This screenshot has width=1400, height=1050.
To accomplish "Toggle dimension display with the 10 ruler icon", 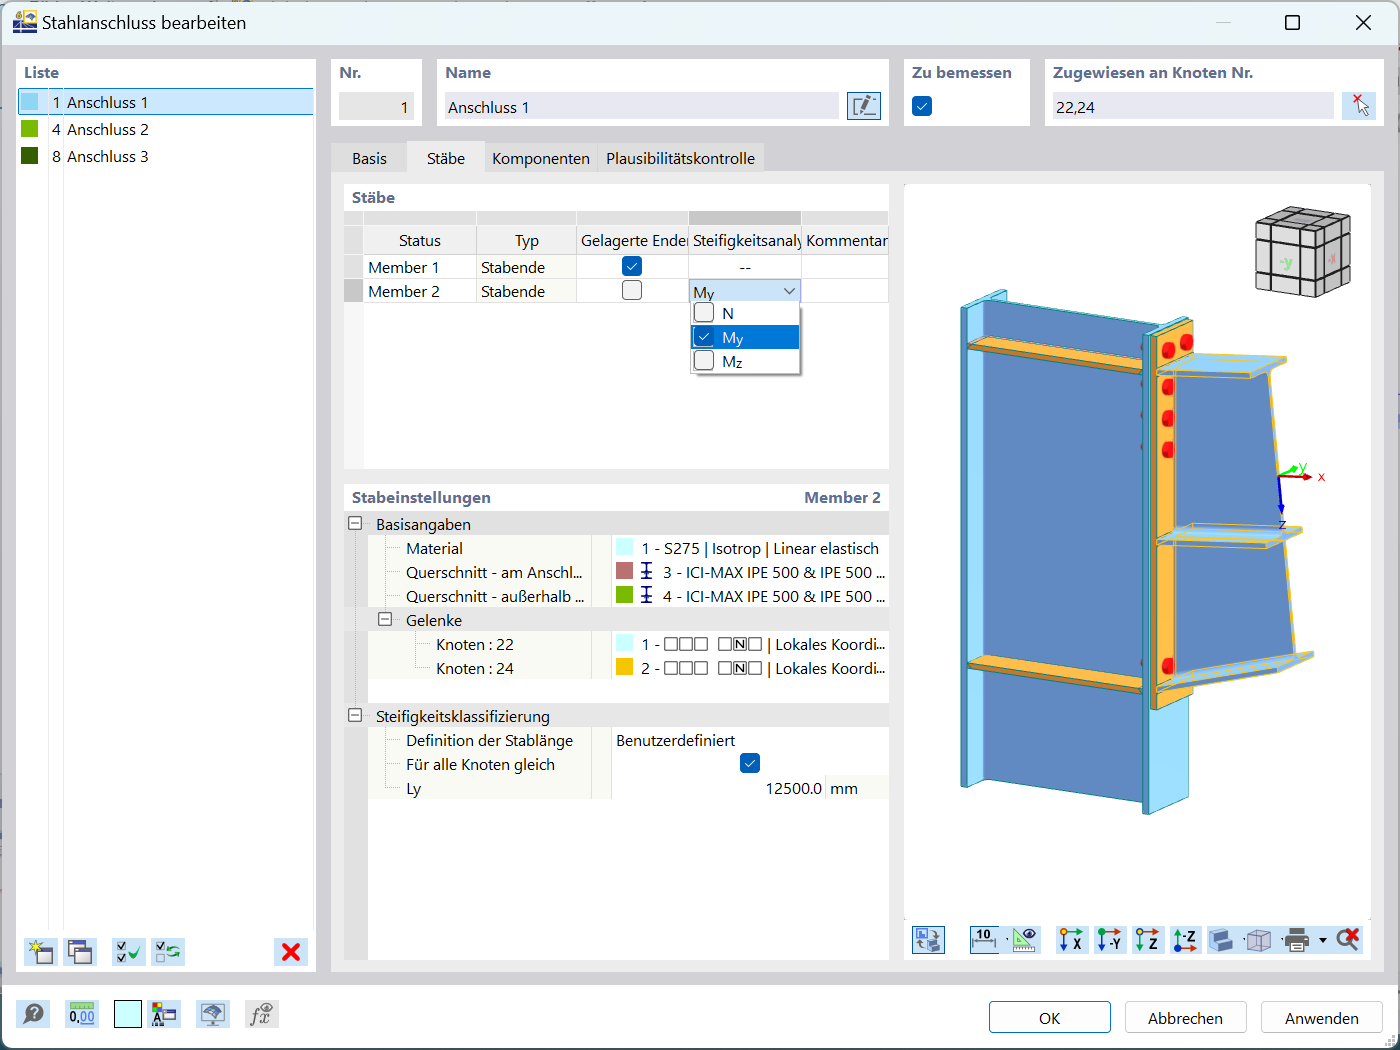I will click(x=985, y=940).
